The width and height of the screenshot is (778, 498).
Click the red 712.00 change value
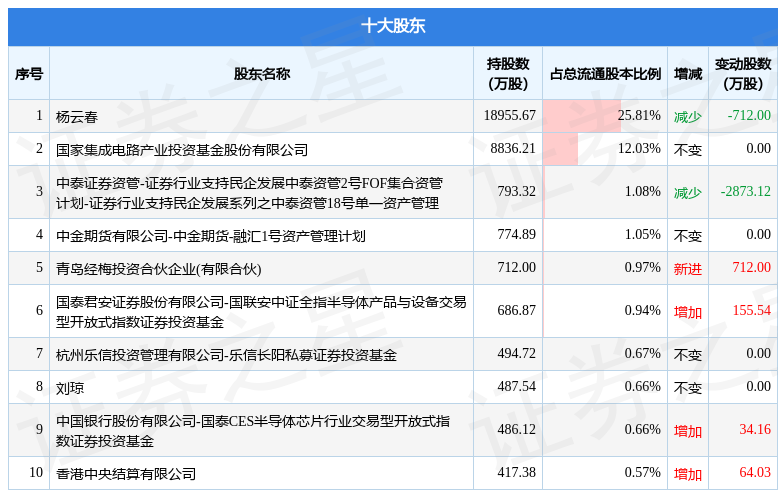coord(752,267)
